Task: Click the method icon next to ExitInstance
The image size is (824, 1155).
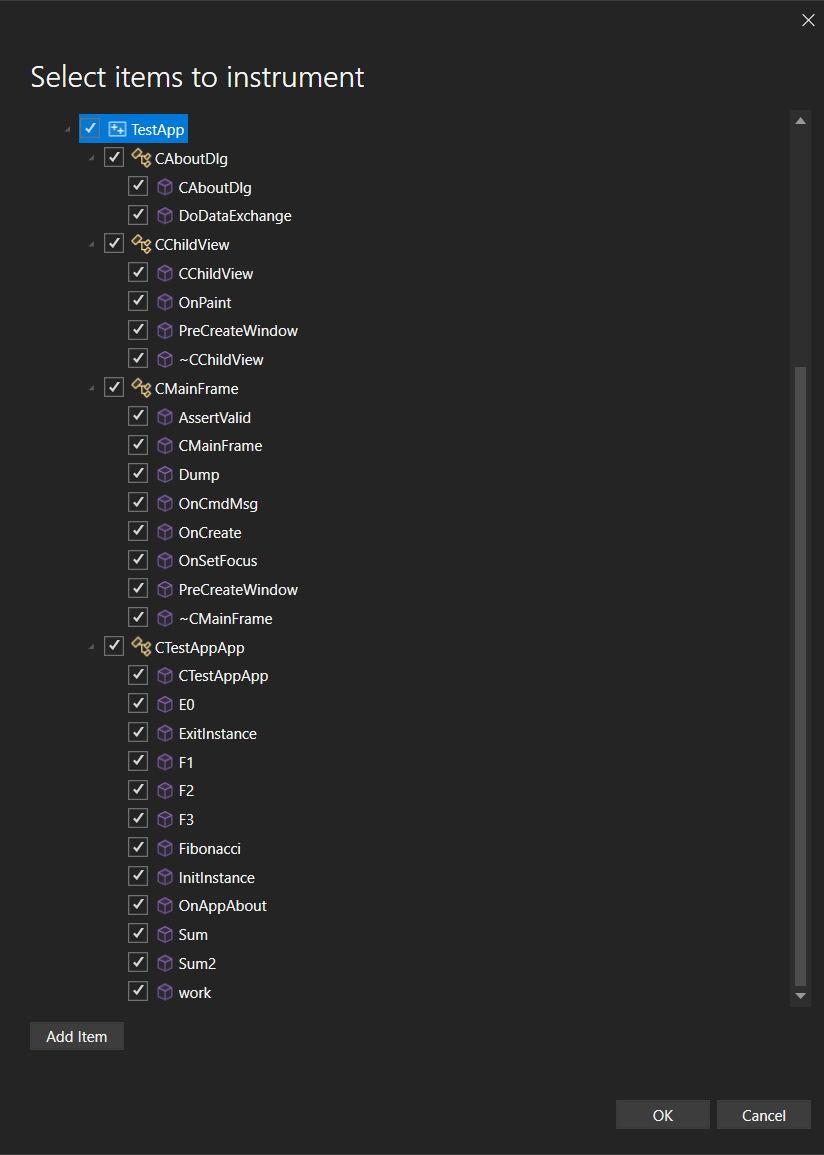Action: pos(164,732)
